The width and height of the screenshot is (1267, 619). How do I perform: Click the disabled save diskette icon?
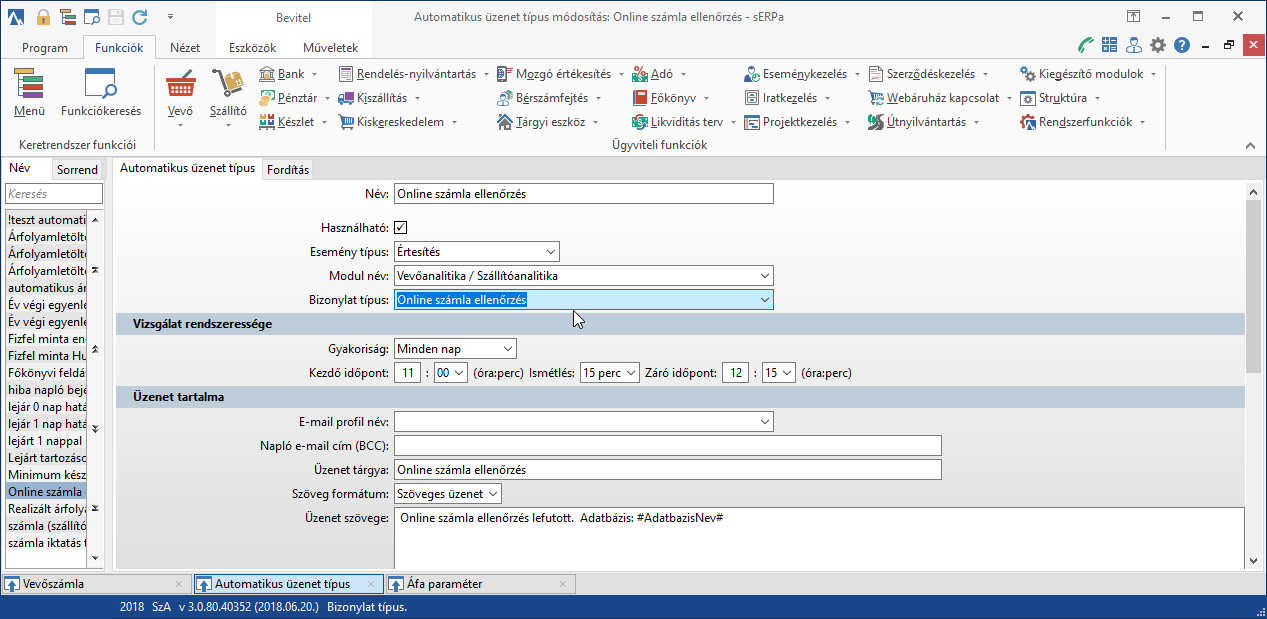tap(115, 17)
